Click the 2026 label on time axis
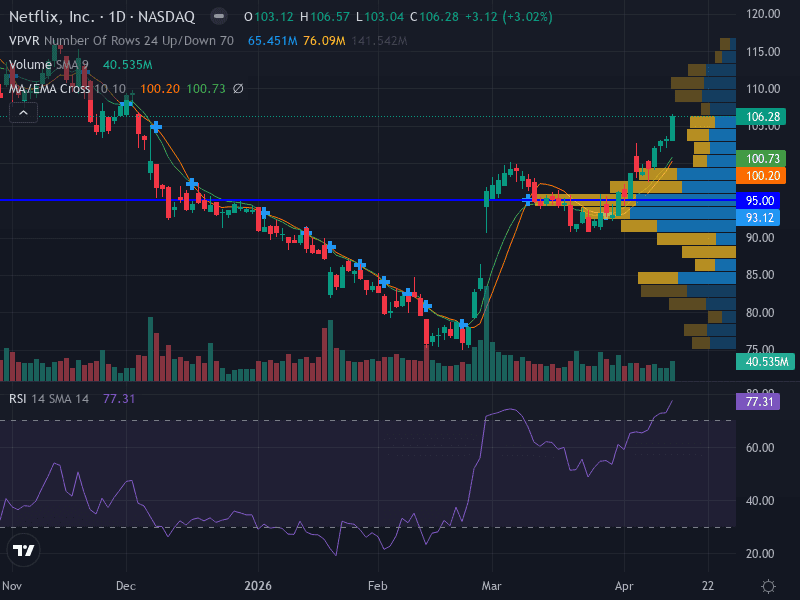The image size is (800, 600). point(258,586)
